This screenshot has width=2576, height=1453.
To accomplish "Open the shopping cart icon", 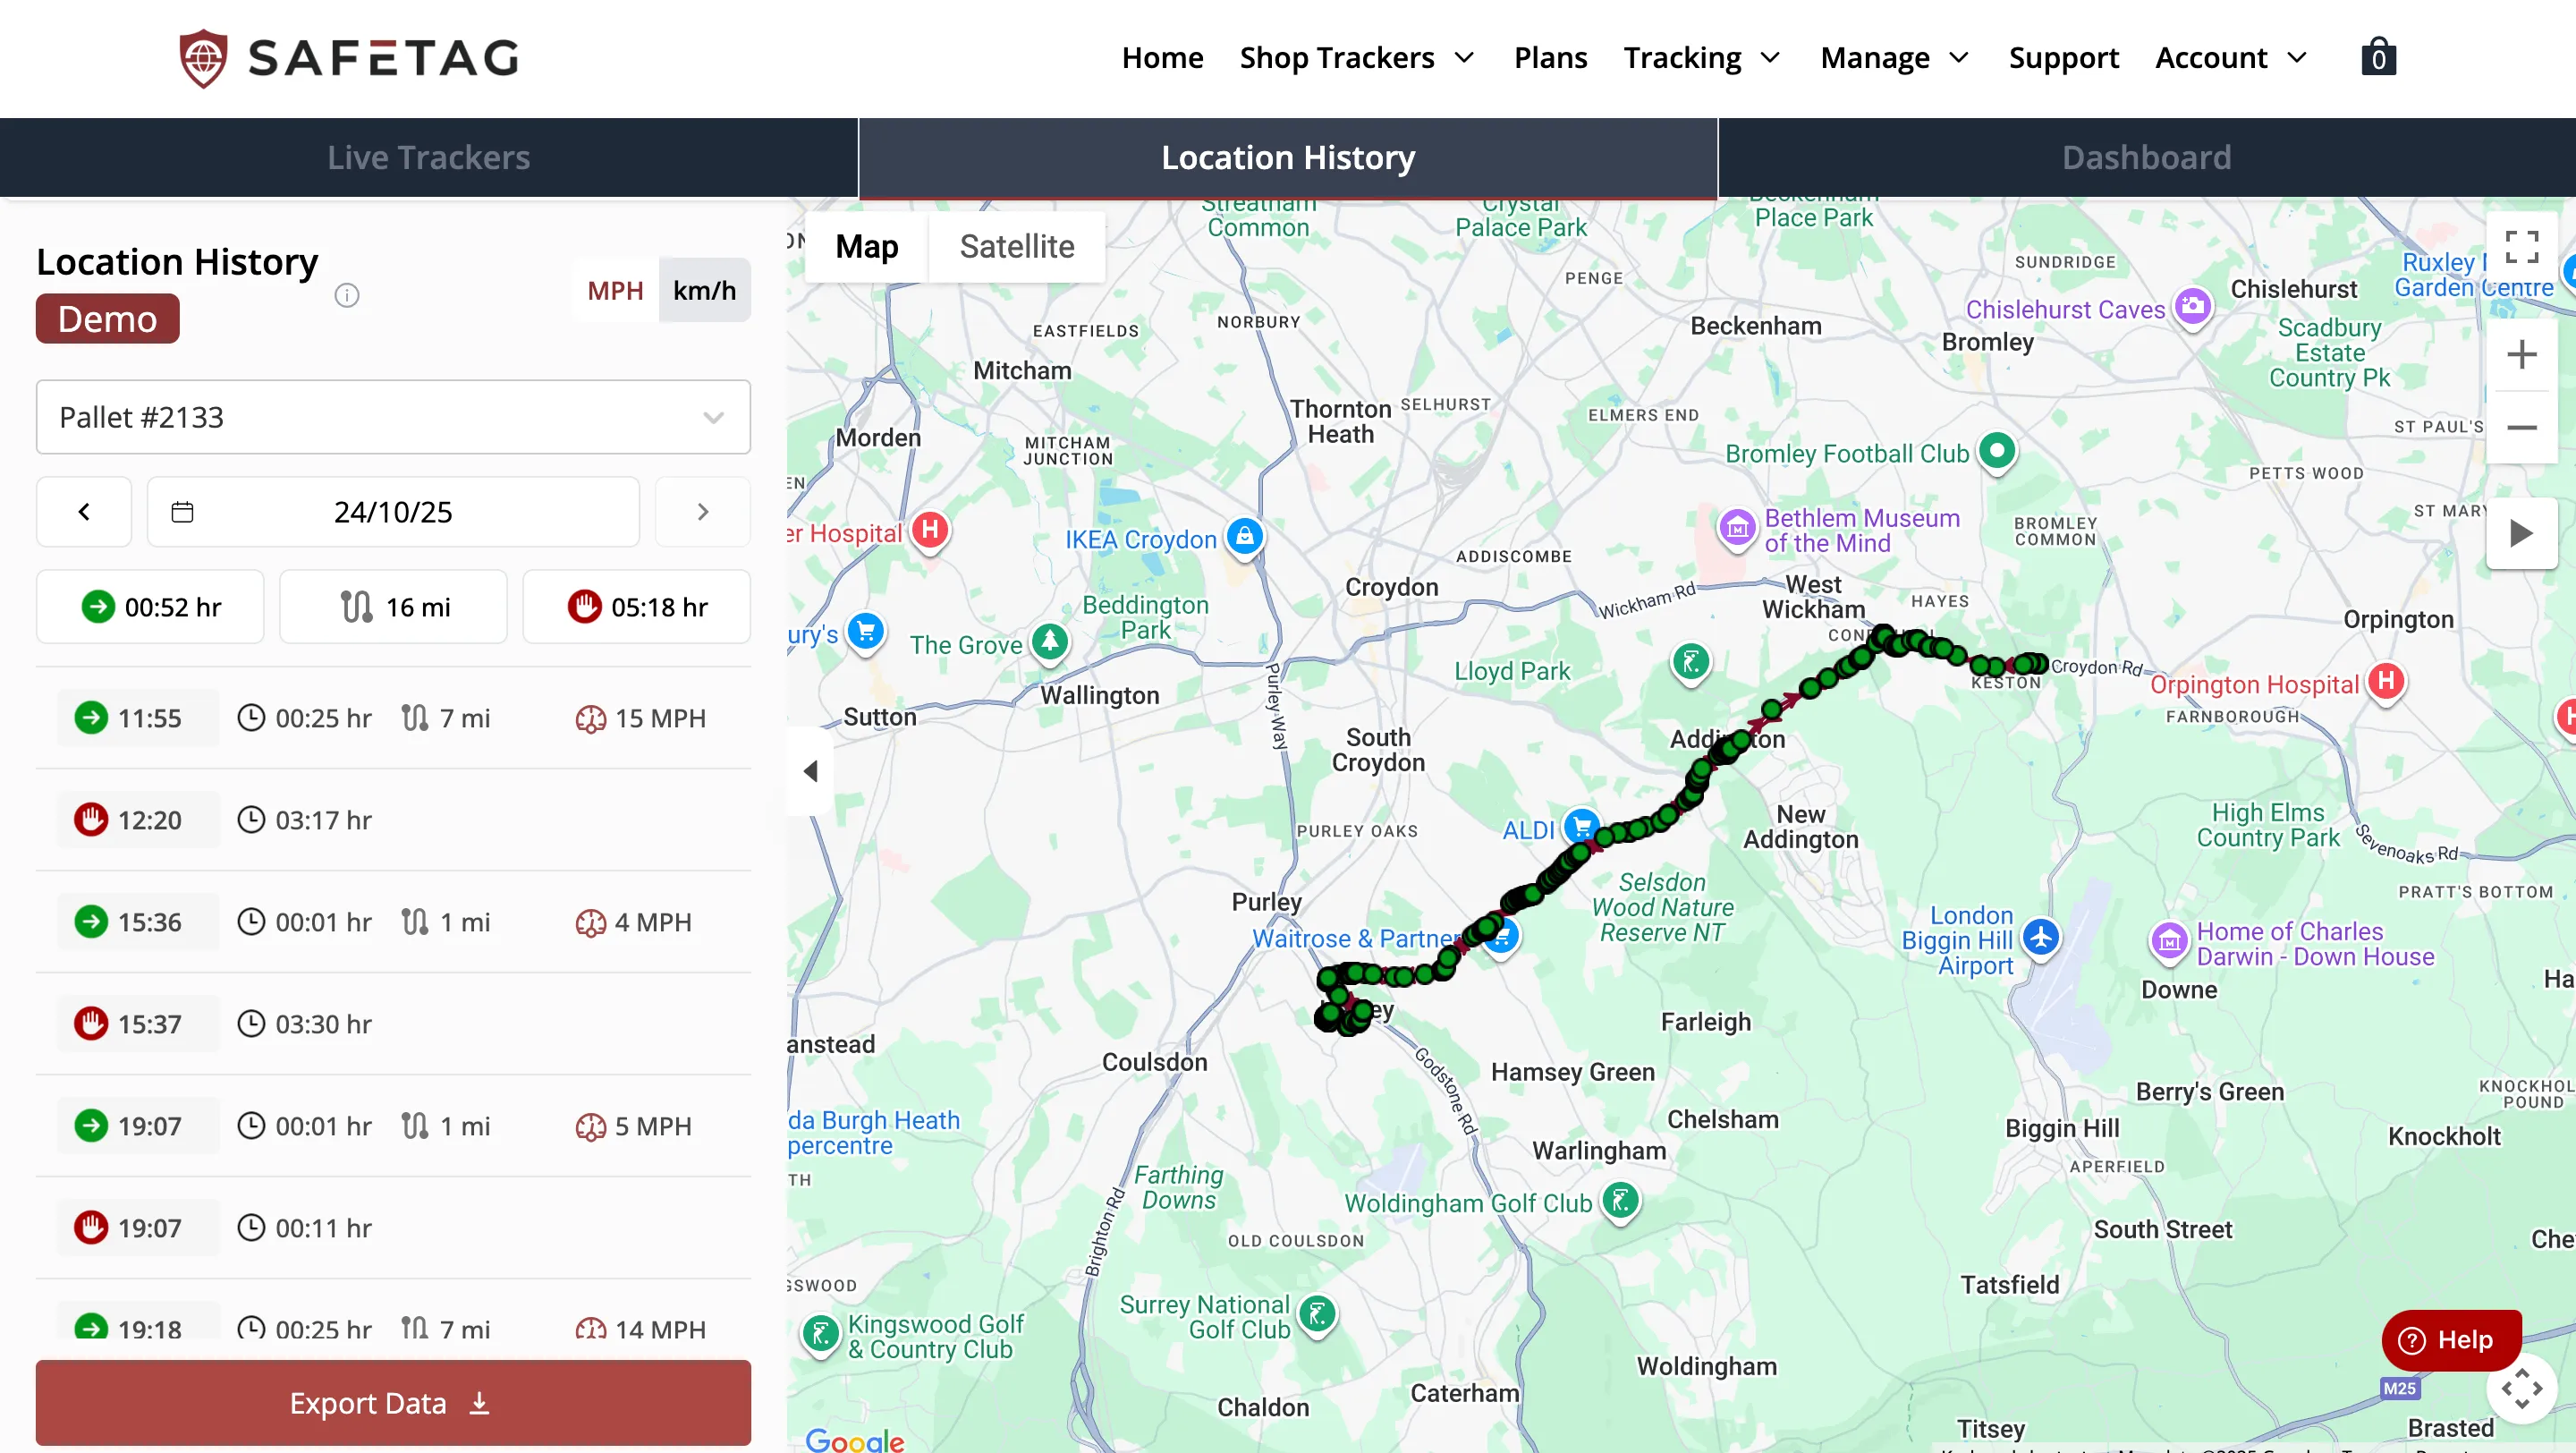I will tap(2377, 58).
